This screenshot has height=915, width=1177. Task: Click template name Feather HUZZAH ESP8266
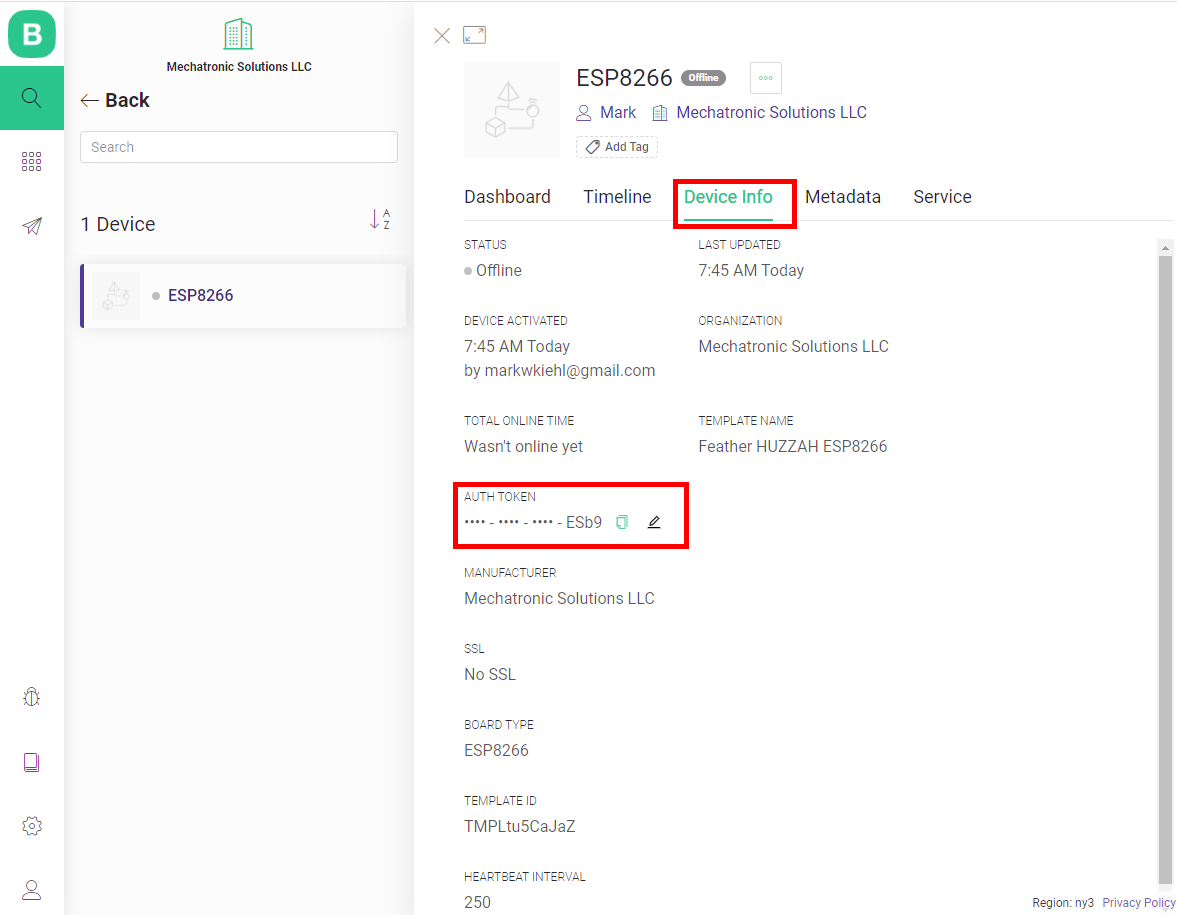tap(793, 447)
